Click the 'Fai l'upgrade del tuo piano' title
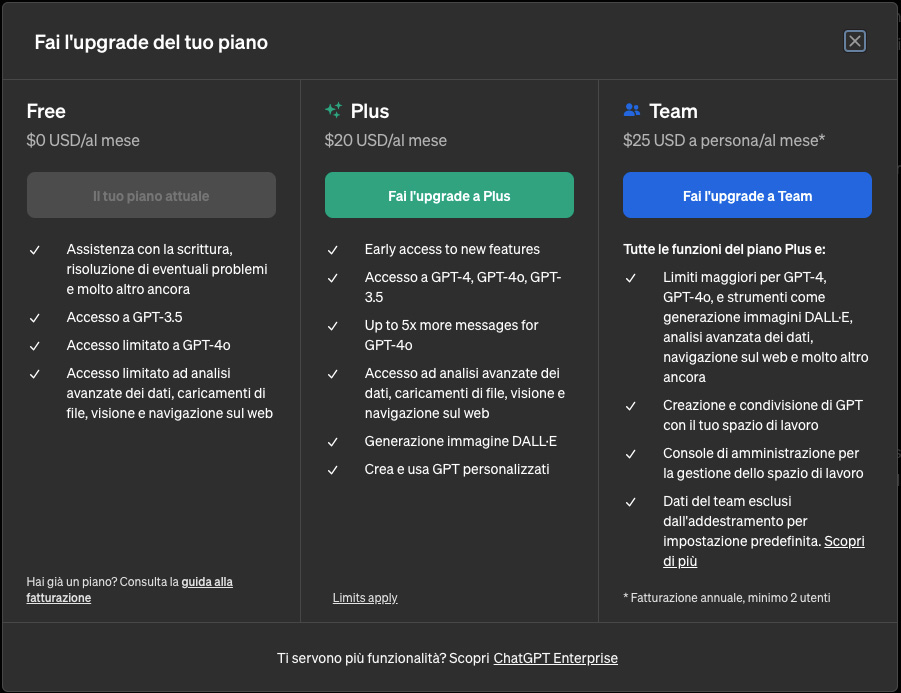Screen dimensions: 901x693 (x=151, y=42)
